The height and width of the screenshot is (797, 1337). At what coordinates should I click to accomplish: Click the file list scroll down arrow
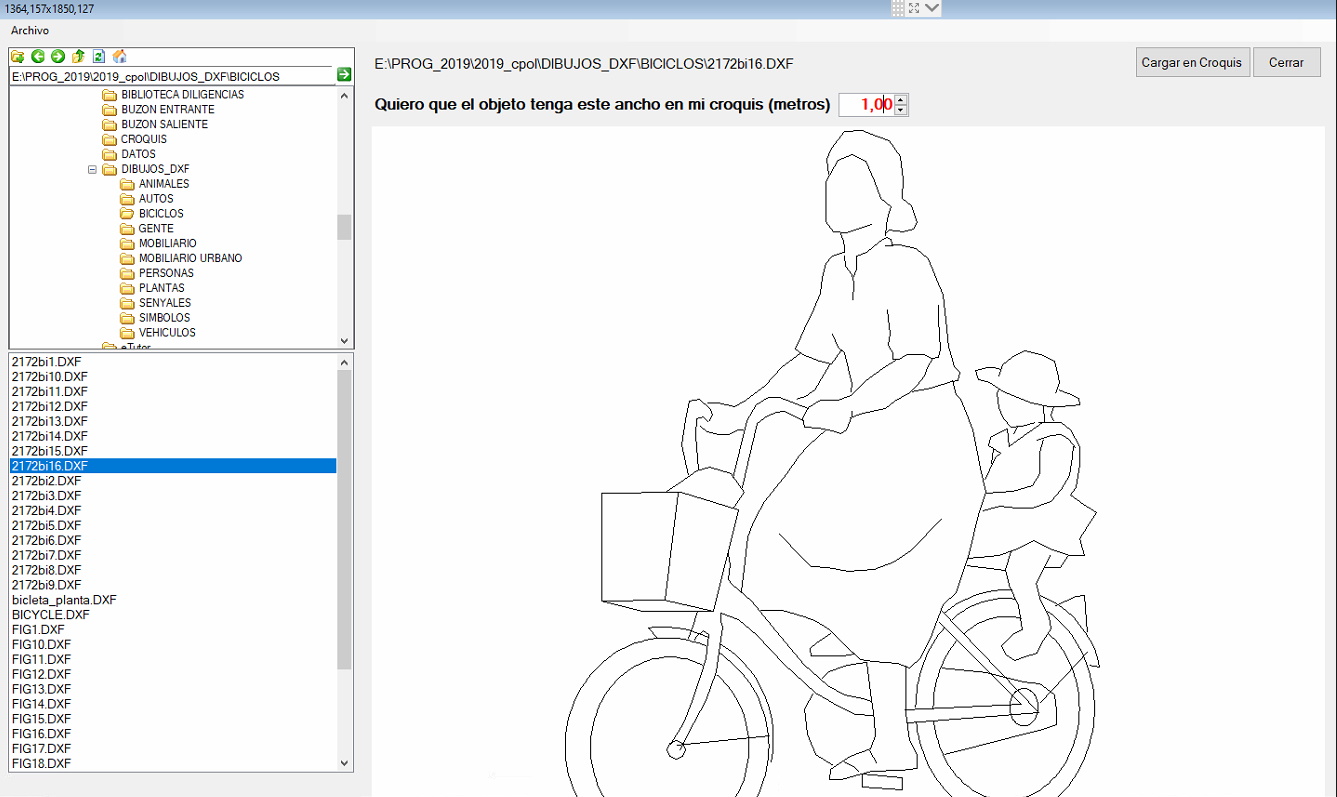[345, 763]
